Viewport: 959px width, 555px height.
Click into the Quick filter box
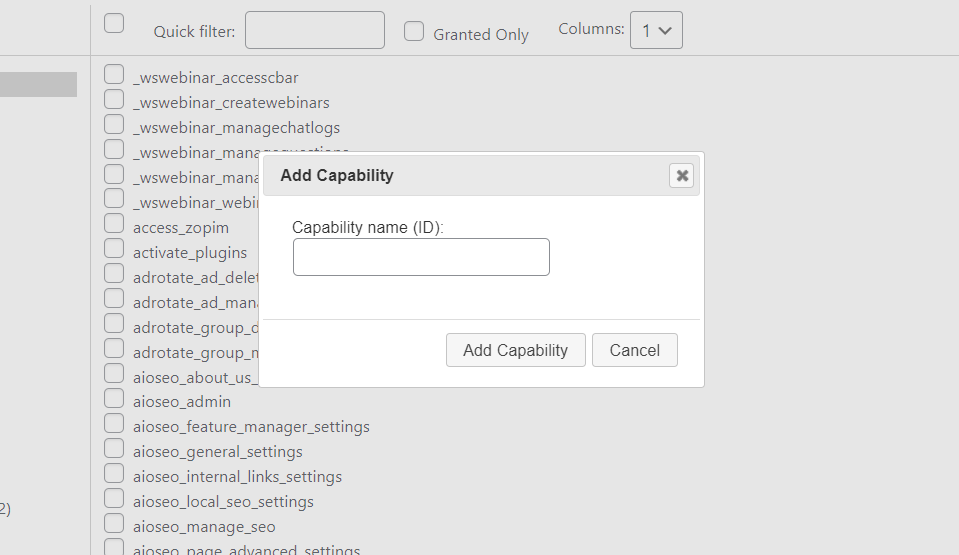tap(314, 31)
